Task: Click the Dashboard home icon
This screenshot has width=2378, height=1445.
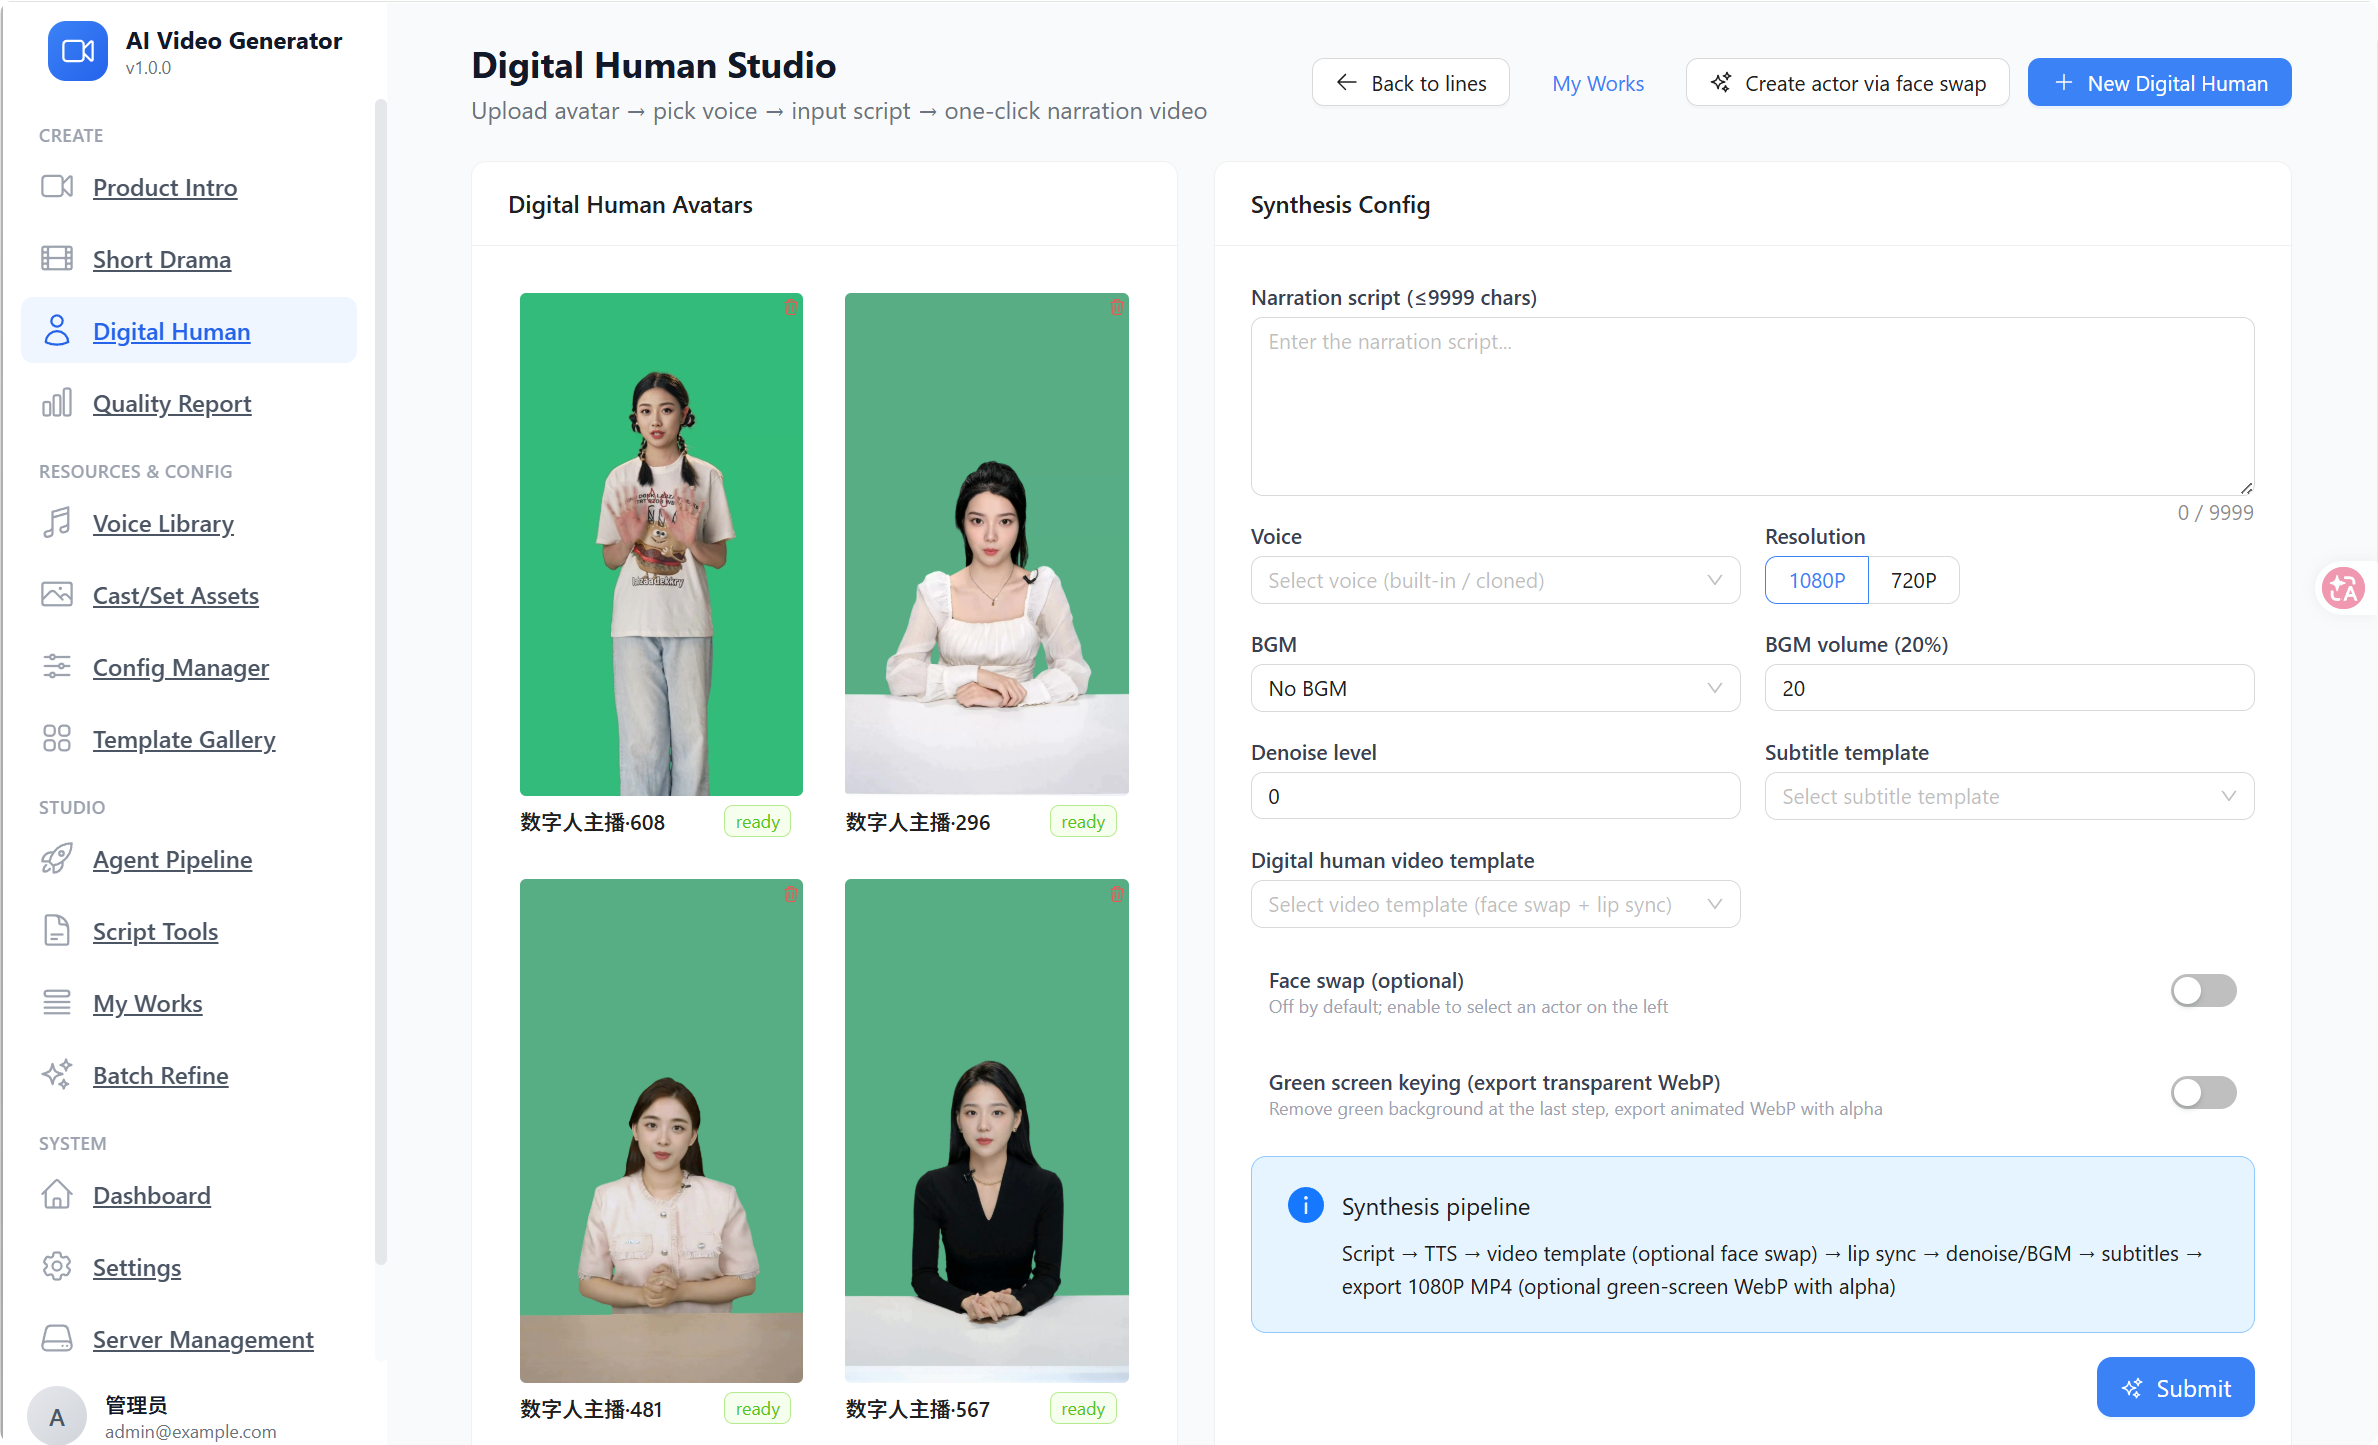Action: [x=57, y=1195]
